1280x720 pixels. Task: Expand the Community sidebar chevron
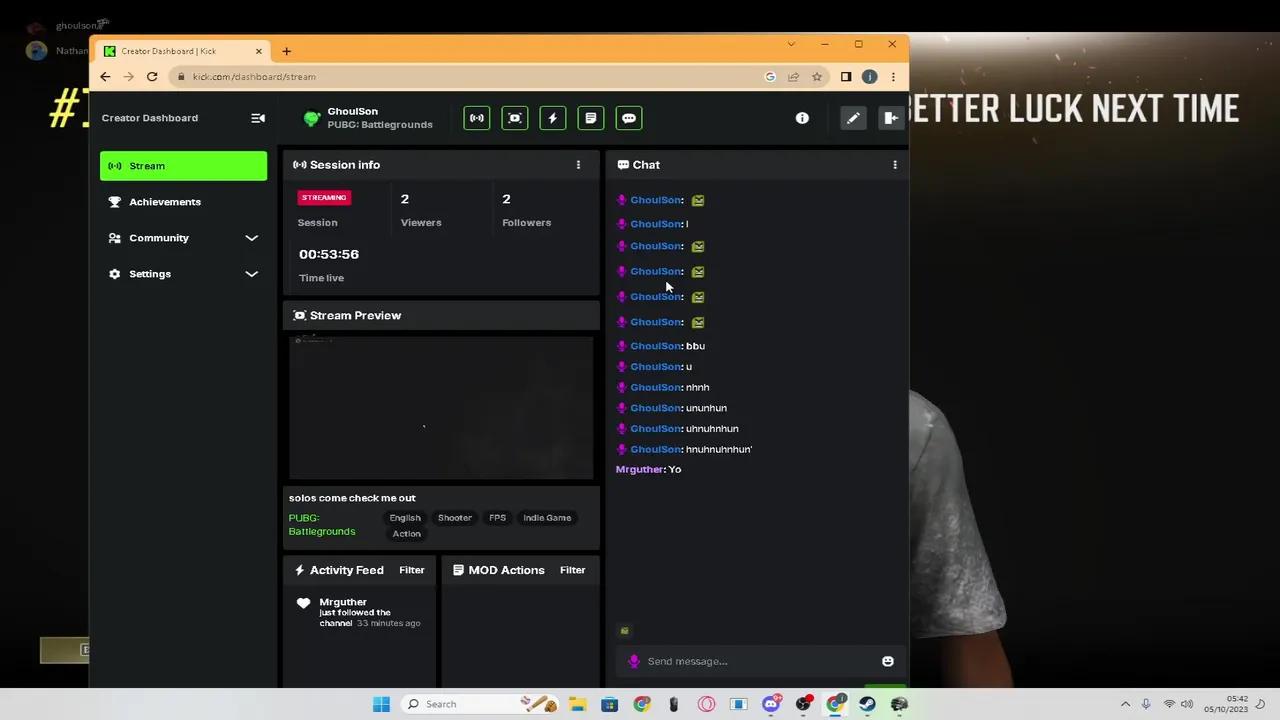pyautogui.click(x=252, y=238)
